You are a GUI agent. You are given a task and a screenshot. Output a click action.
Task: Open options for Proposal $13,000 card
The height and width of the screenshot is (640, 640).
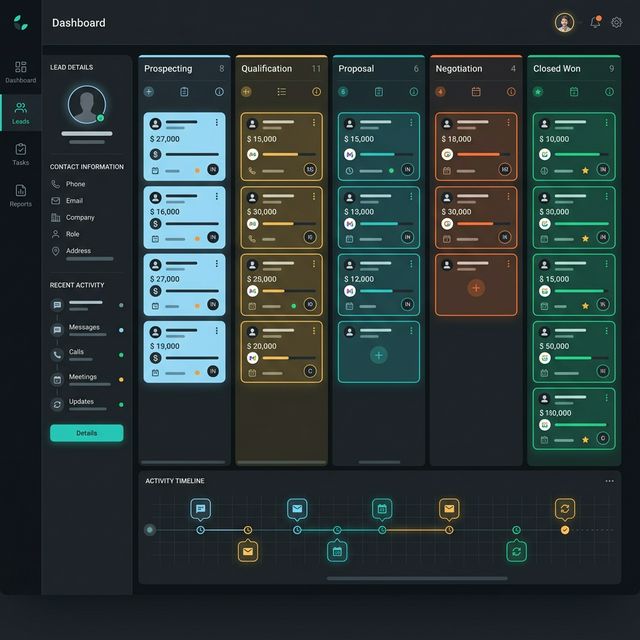(x=411, y=197)
